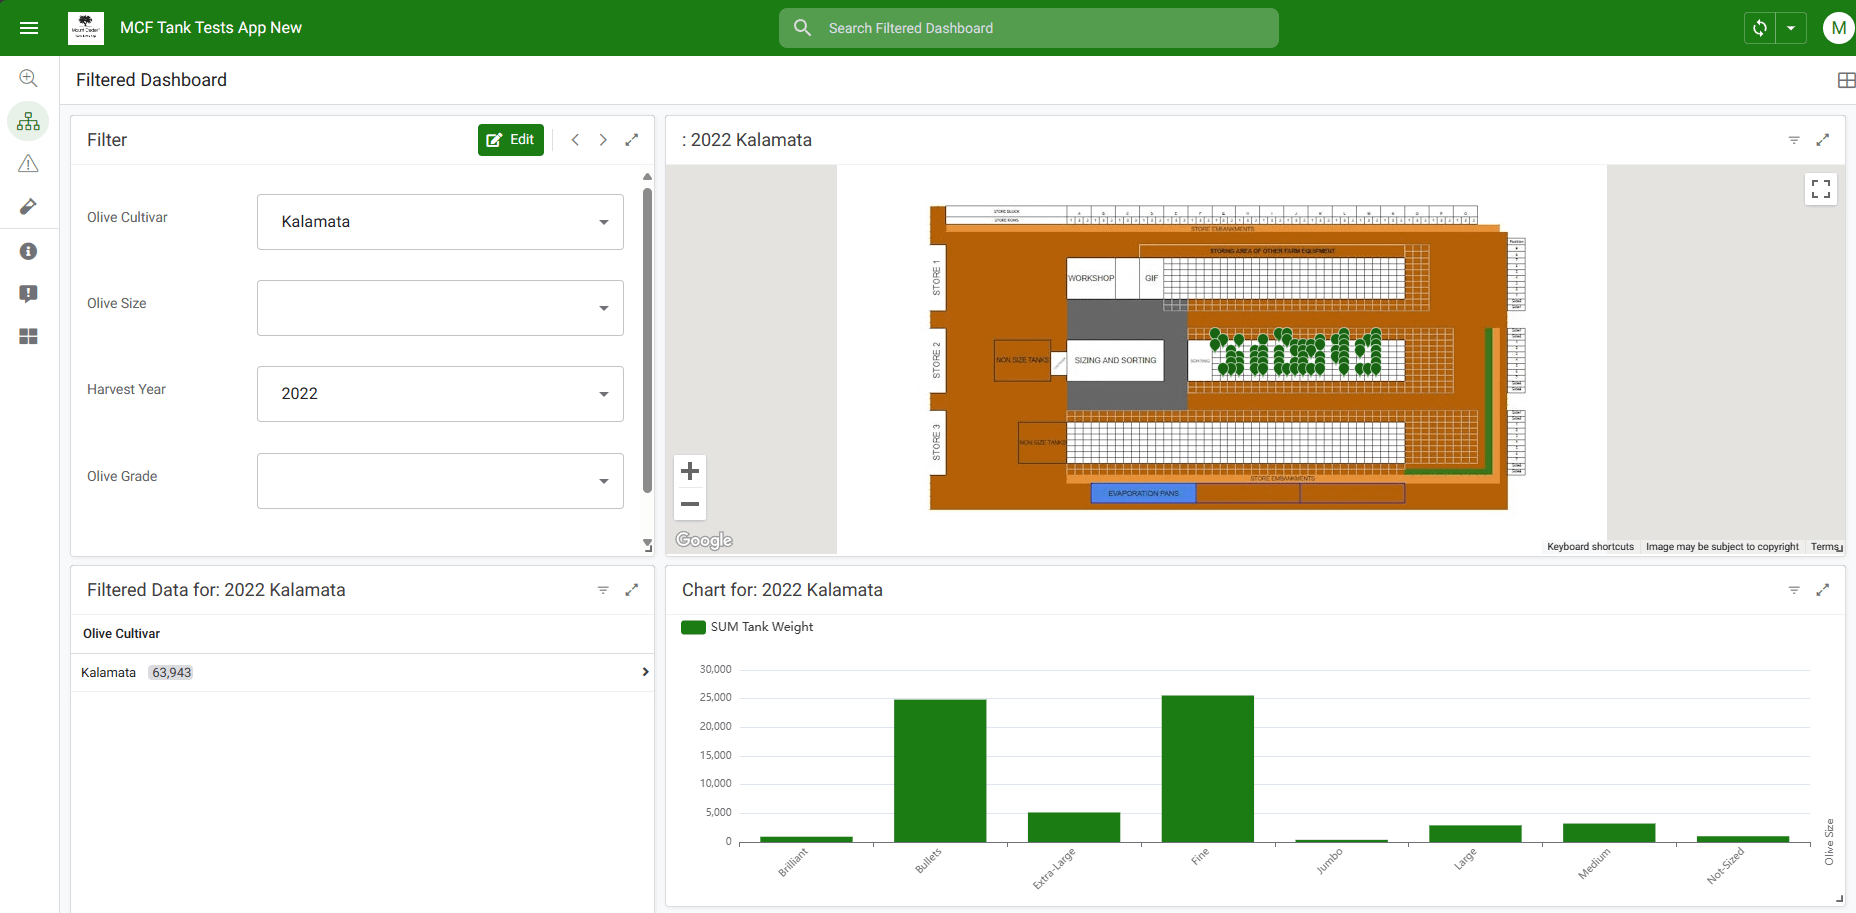The width and height of the screenshot is (1856, 913).
Task: Click the Fine bar in the chart
Action: tap(1207, 768)
